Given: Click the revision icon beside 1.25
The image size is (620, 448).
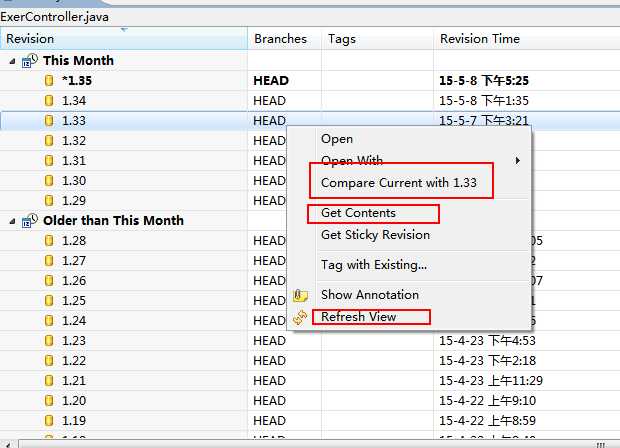Looking at the screenshot, I should click(49, 301).
